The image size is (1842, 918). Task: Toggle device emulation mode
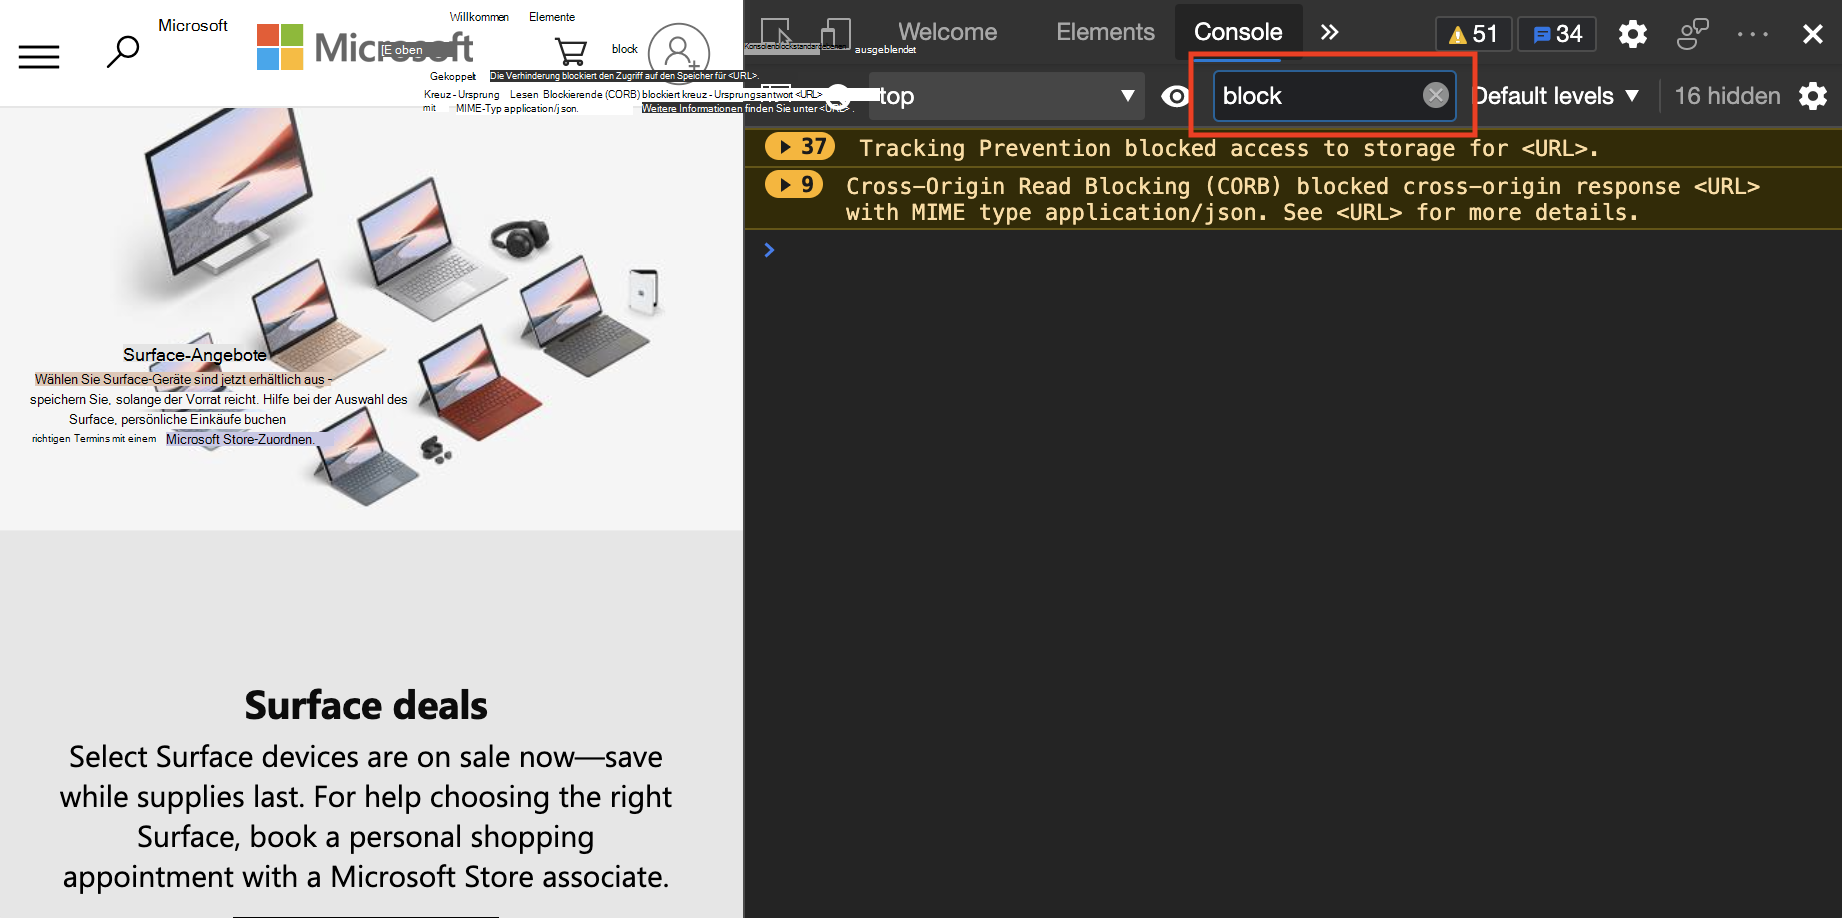pos(835,33)
